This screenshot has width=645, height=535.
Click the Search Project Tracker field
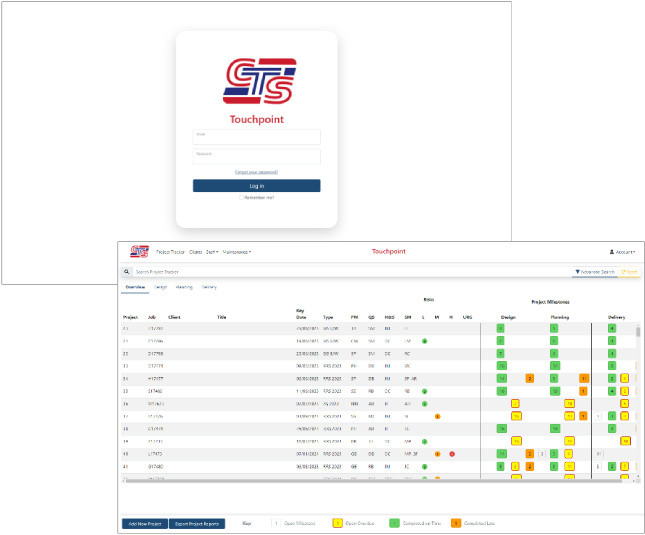pos(352,272)
